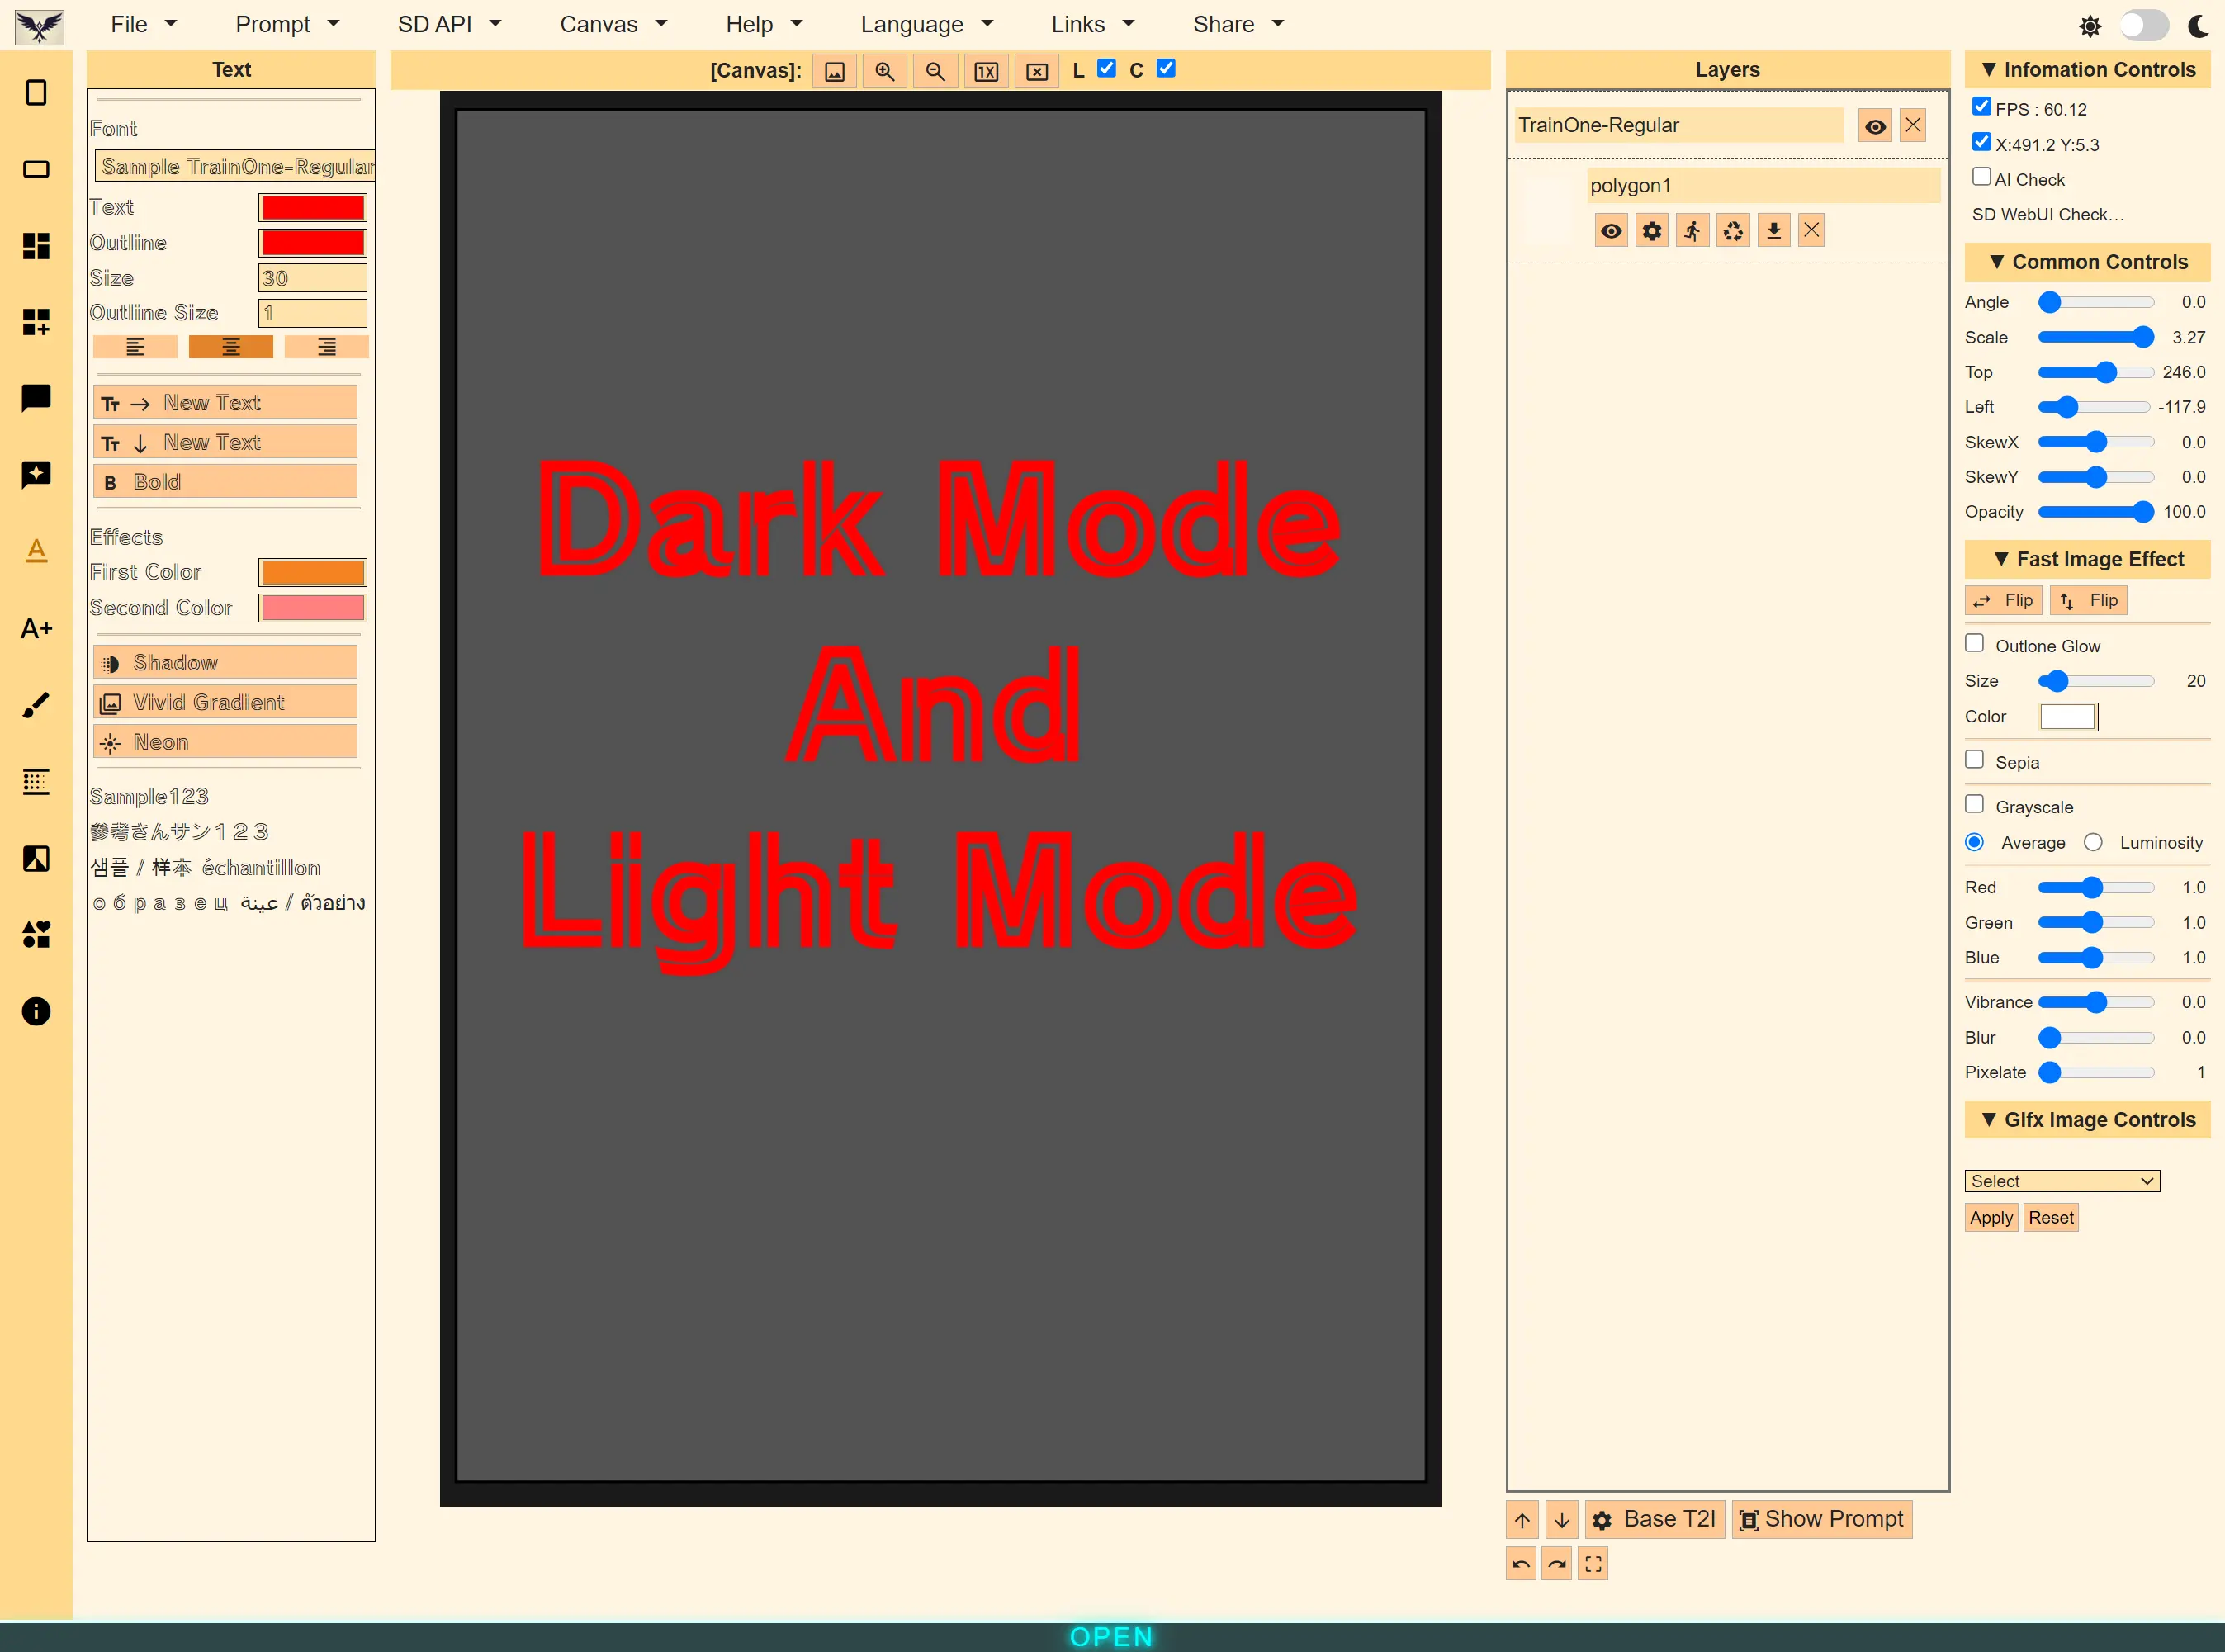Open the Glfx Select dropdown
Screen dimensions: 2225x1652
tap(2061, 1181)
